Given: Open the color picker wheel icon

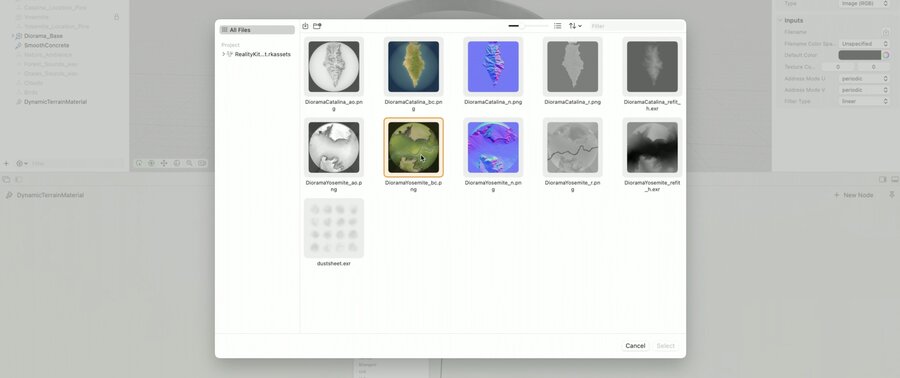Looking at the screenshot, I should pos(886,55).
